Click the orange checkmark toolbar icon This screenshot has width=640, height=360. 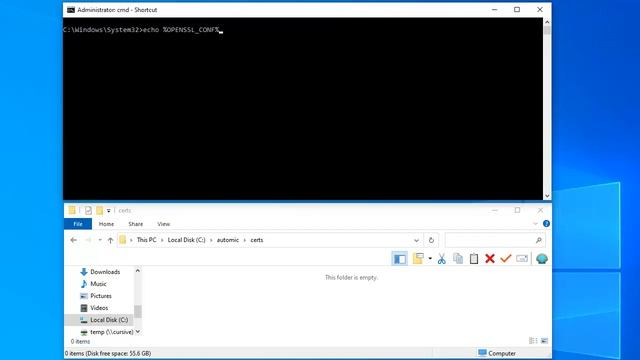click(x=506, y=258)
